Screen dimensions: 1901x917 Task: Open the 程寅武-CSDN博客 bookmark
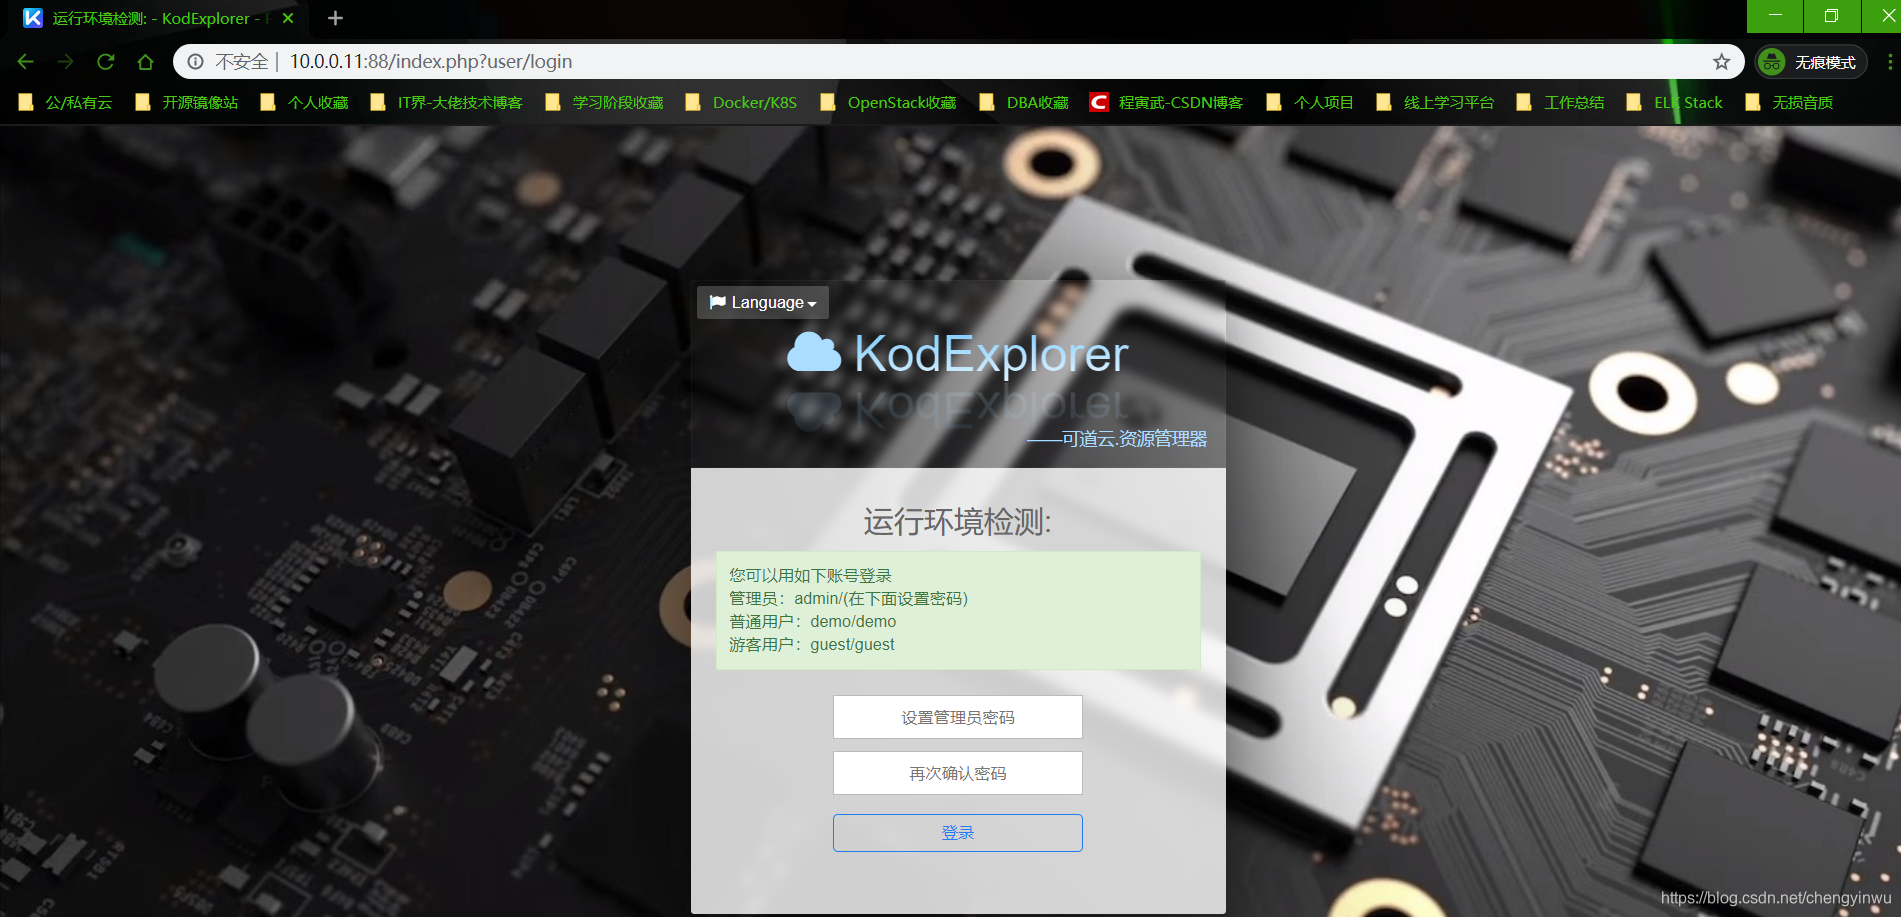point(1166,102)
